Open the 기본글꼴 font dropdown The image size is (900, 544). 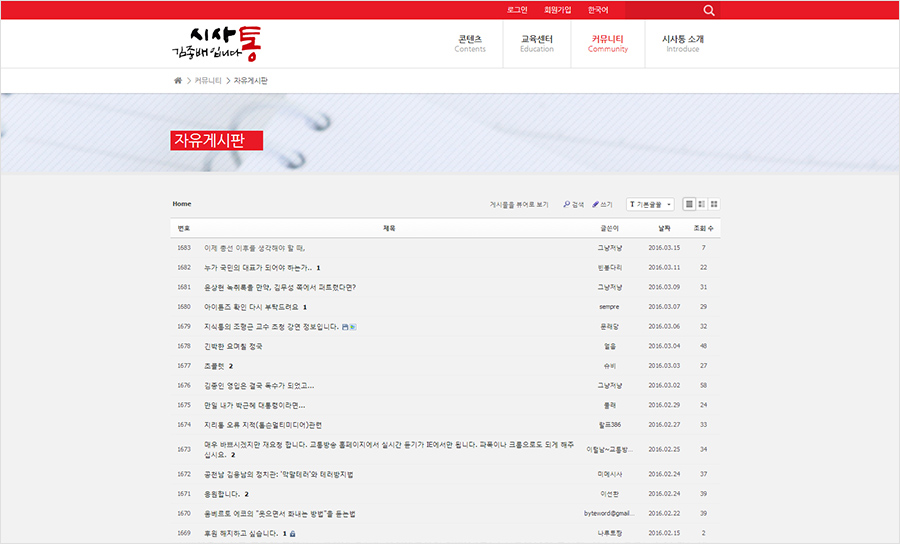[x=650, y=204]
